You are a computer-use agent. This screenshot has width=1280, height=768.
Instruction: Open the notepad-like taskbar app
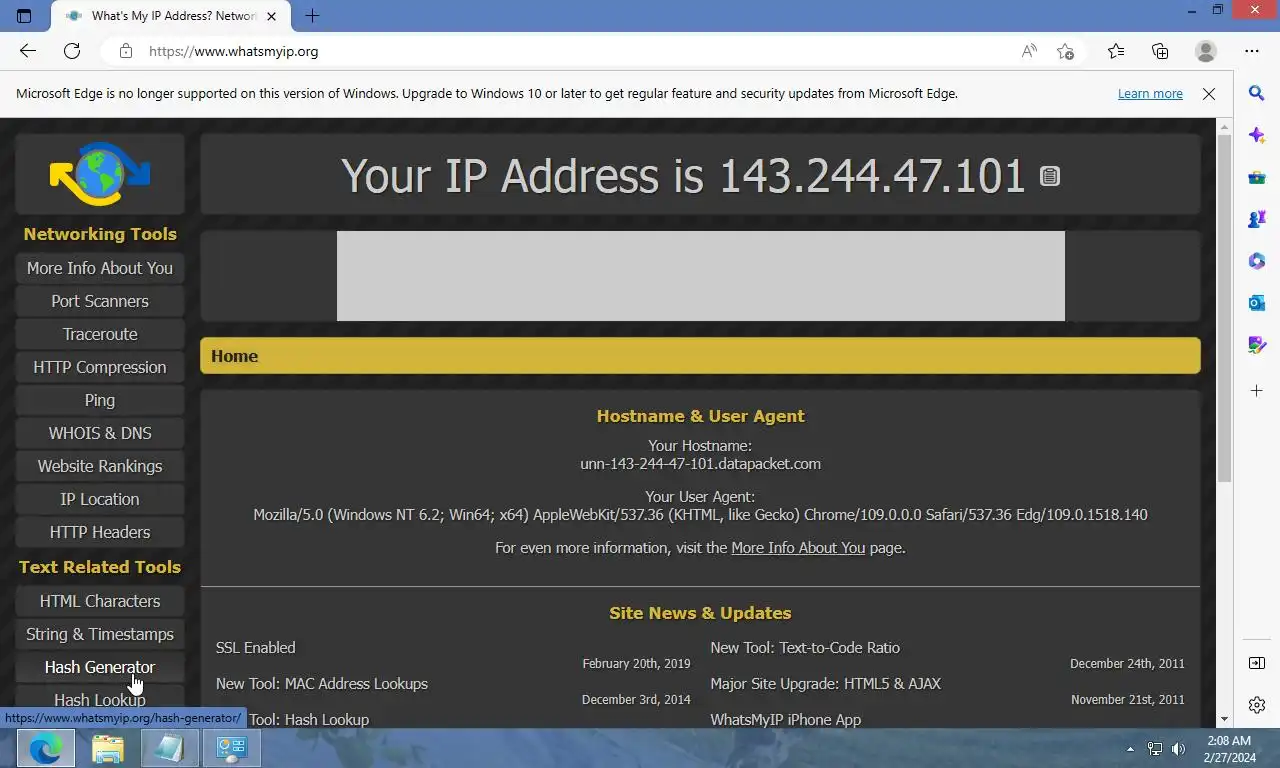point(170,748)
